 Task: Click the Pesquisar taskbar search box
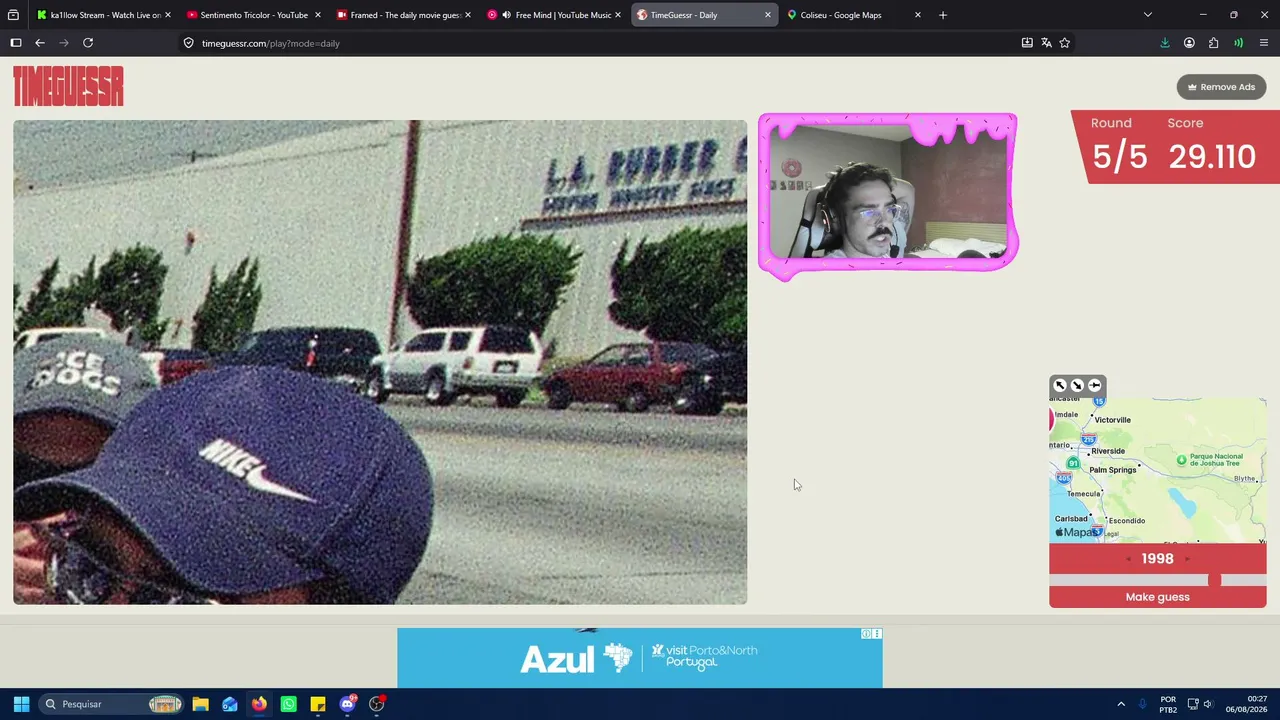tap(113, 704)
